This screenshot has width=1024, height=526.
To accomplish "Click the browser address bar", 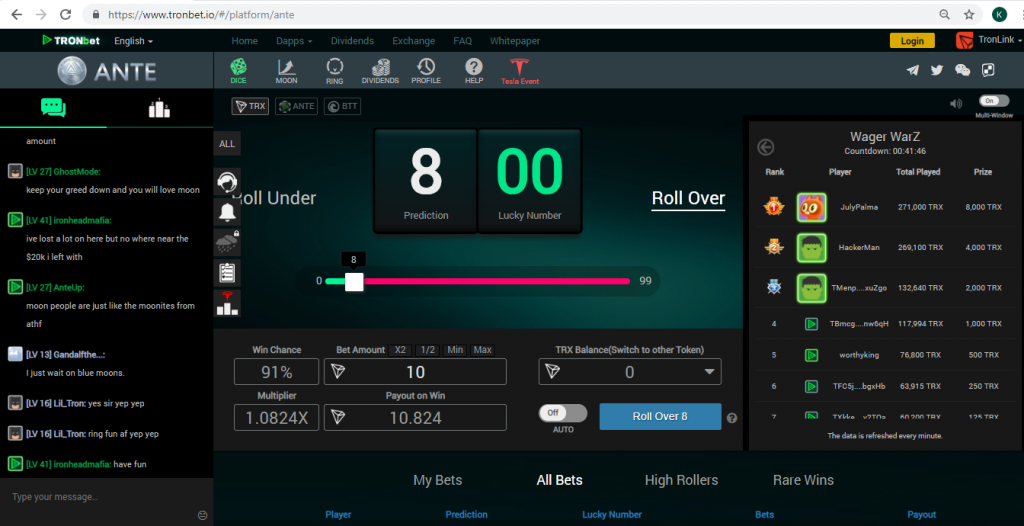I will click(x=509, y=14).
